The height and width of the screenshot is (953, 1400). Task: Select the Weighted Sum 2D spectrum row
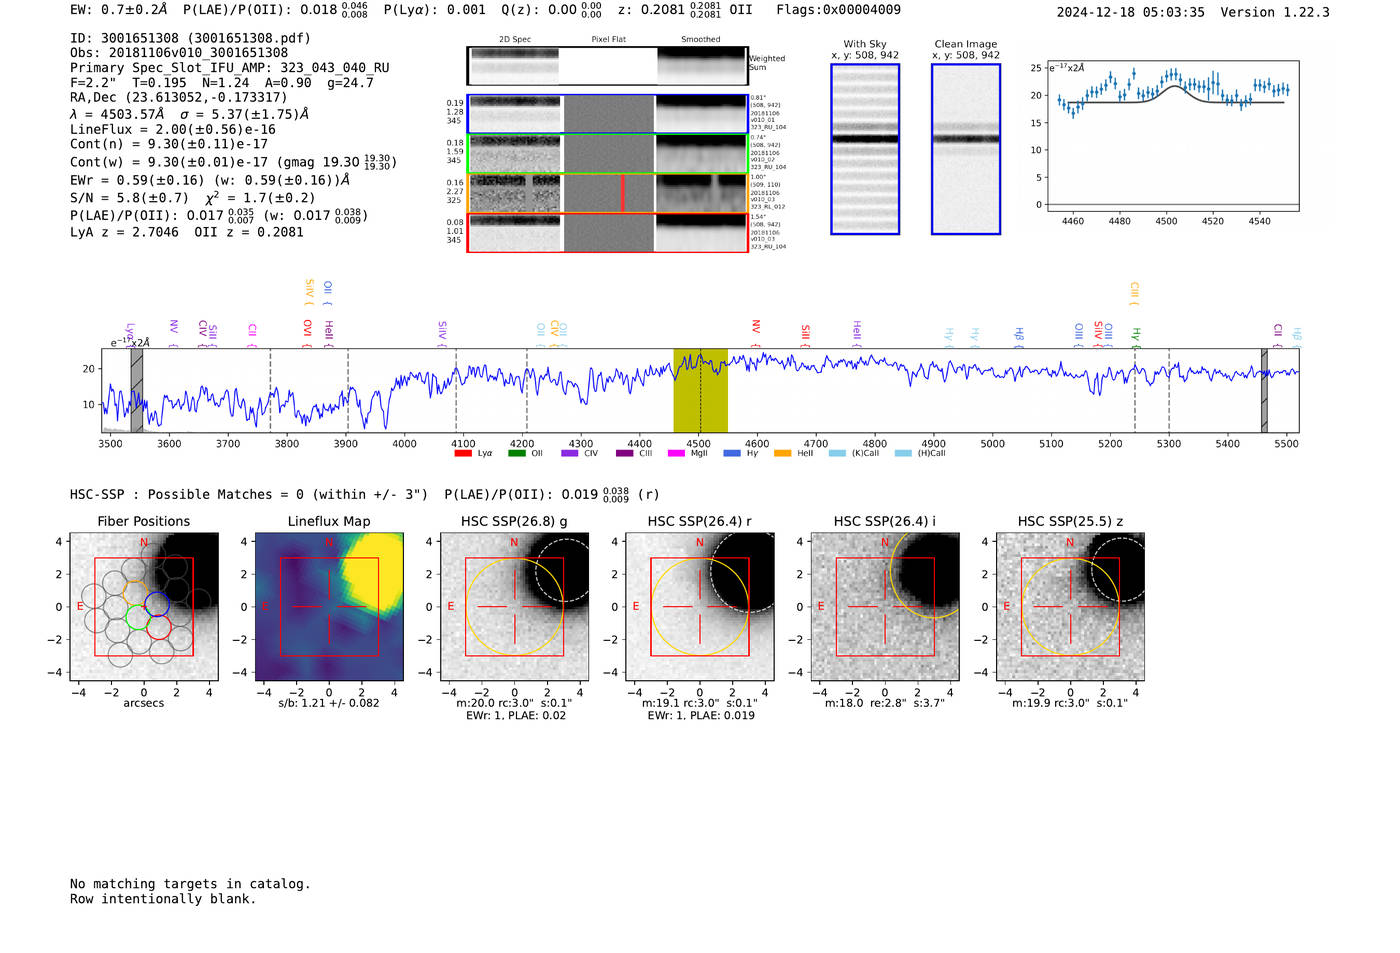pyautogui.click(x=607, y=66)
